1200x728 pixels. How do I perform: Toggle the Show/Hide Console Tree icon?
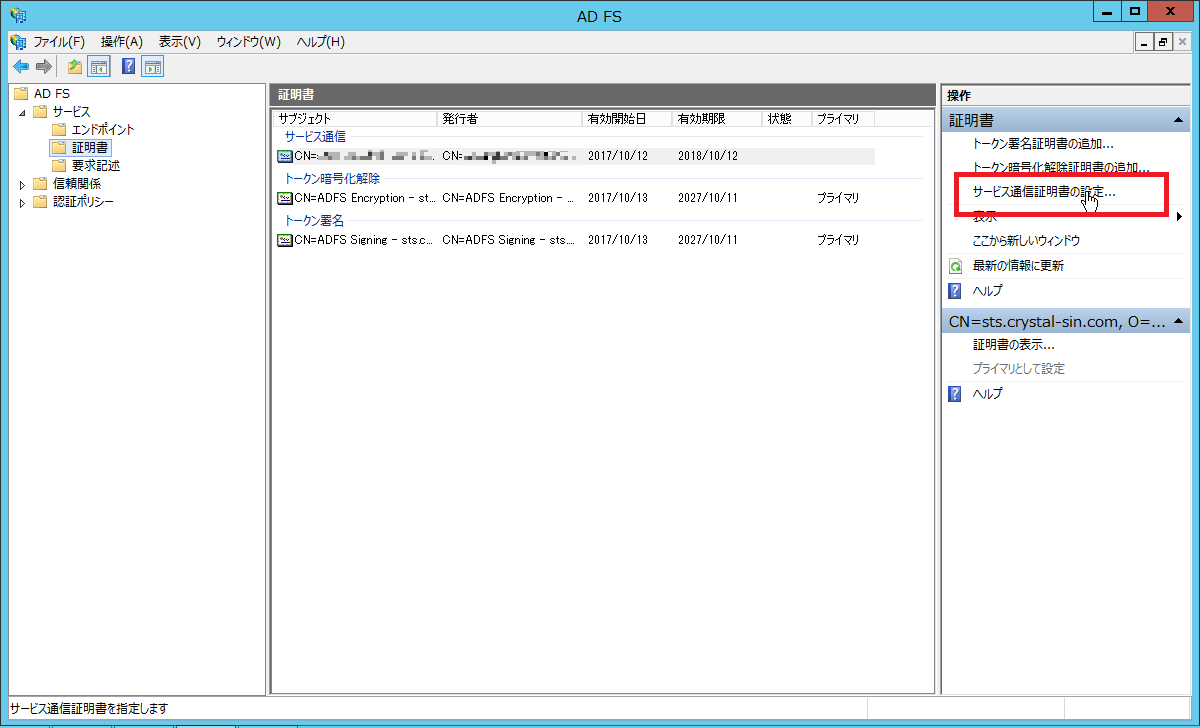(x=99, y=67)
